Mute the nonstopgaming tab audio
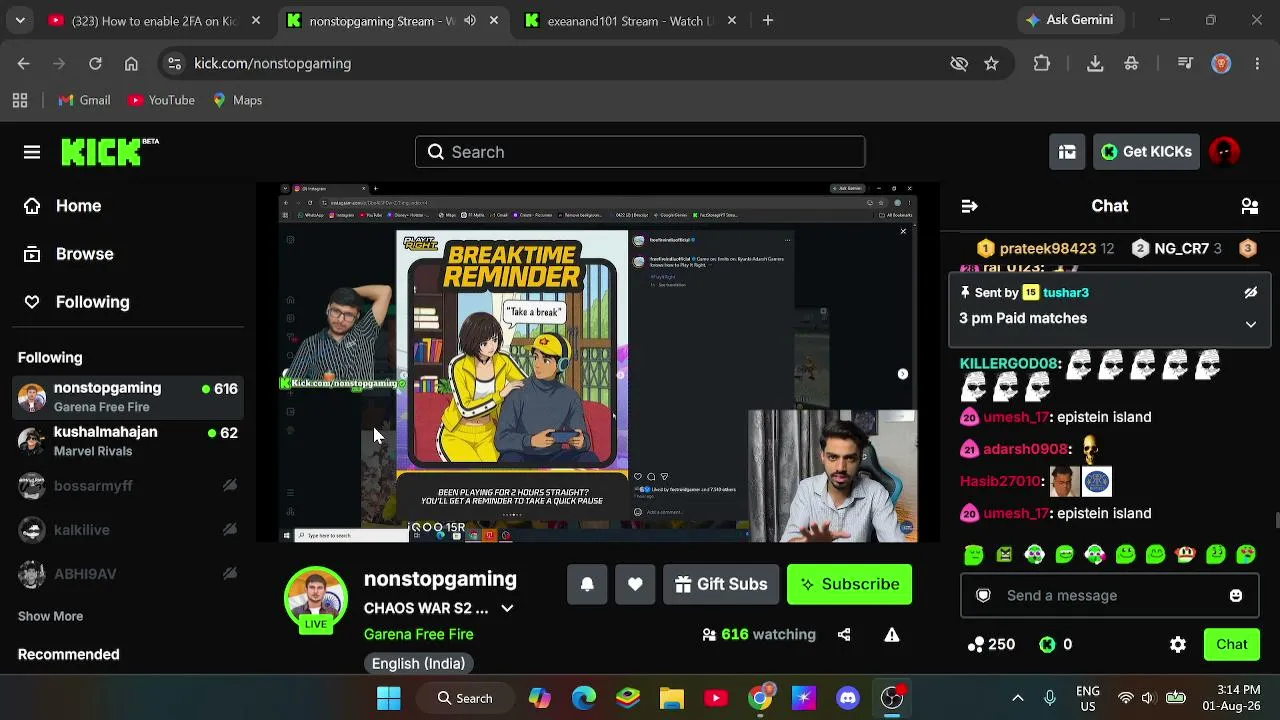Image resolution: width=1280 pixels, height=720 pixels. pos(470,20)
